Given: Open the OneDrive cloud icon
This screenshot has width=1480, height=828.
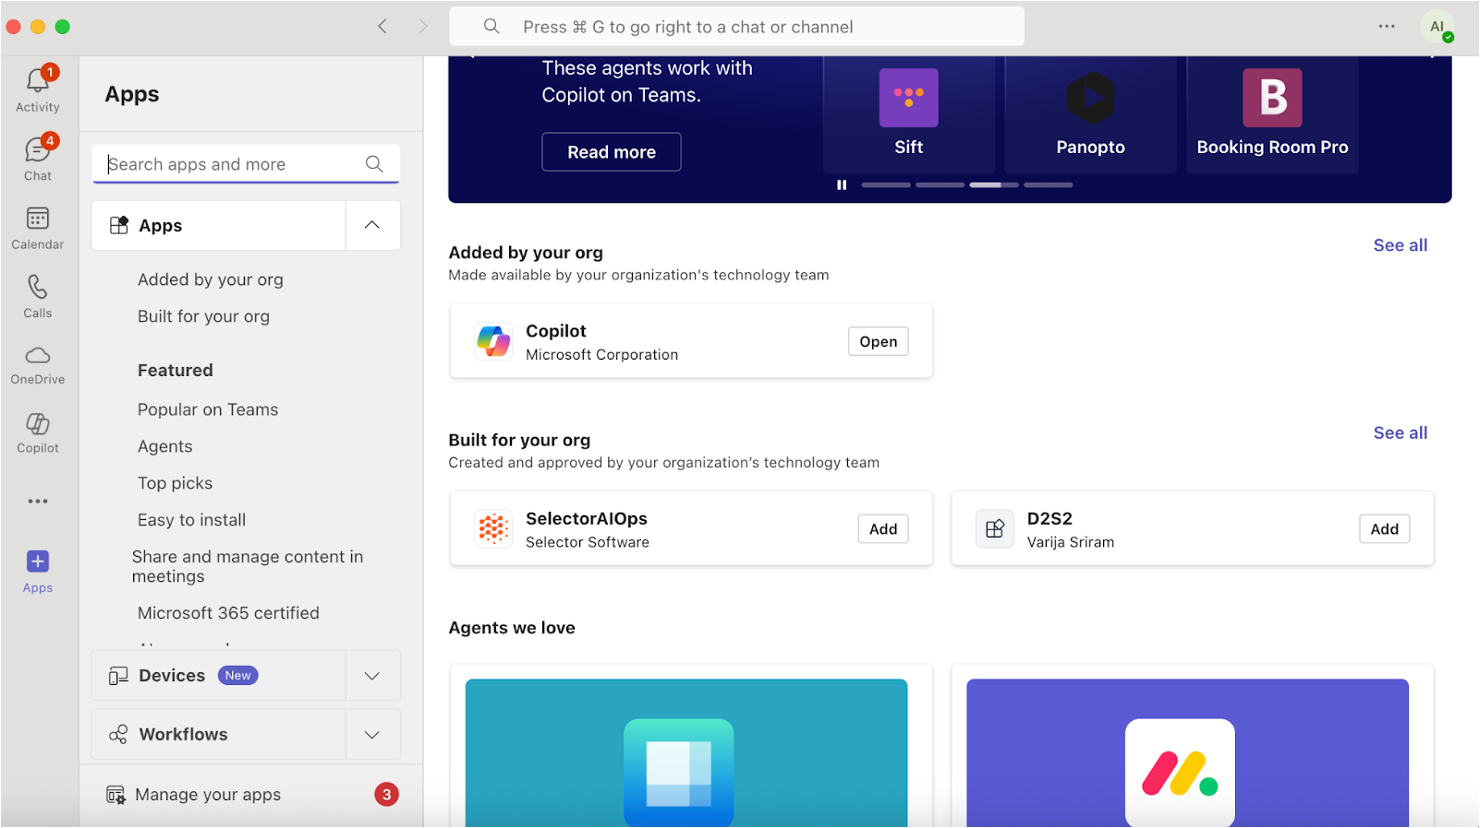Looking at the screenshot, I should click(37, 355).
